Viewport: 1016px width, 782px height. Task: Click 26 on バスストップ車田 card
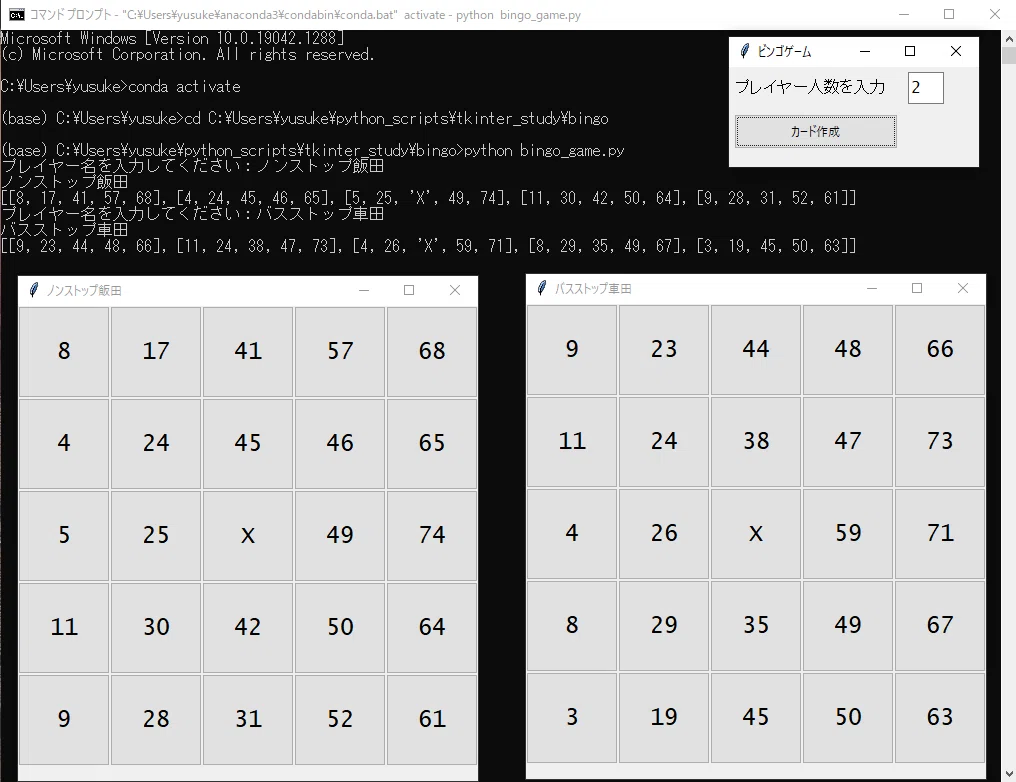664,533
